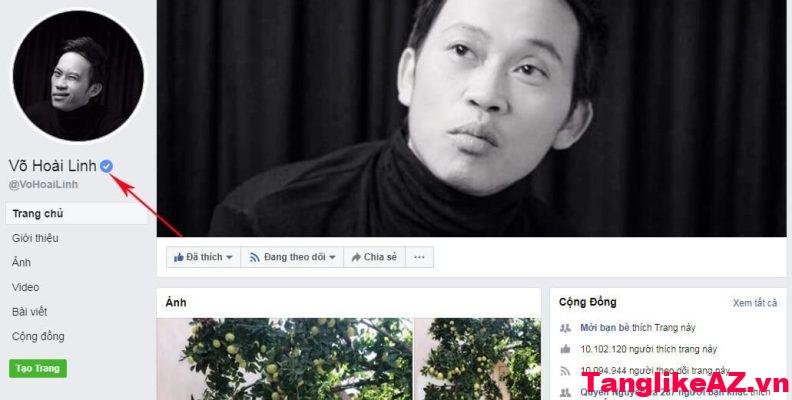Open the first fruit tree photo thumbnail
The image size is (792, 400).
(x=285, y=359)
